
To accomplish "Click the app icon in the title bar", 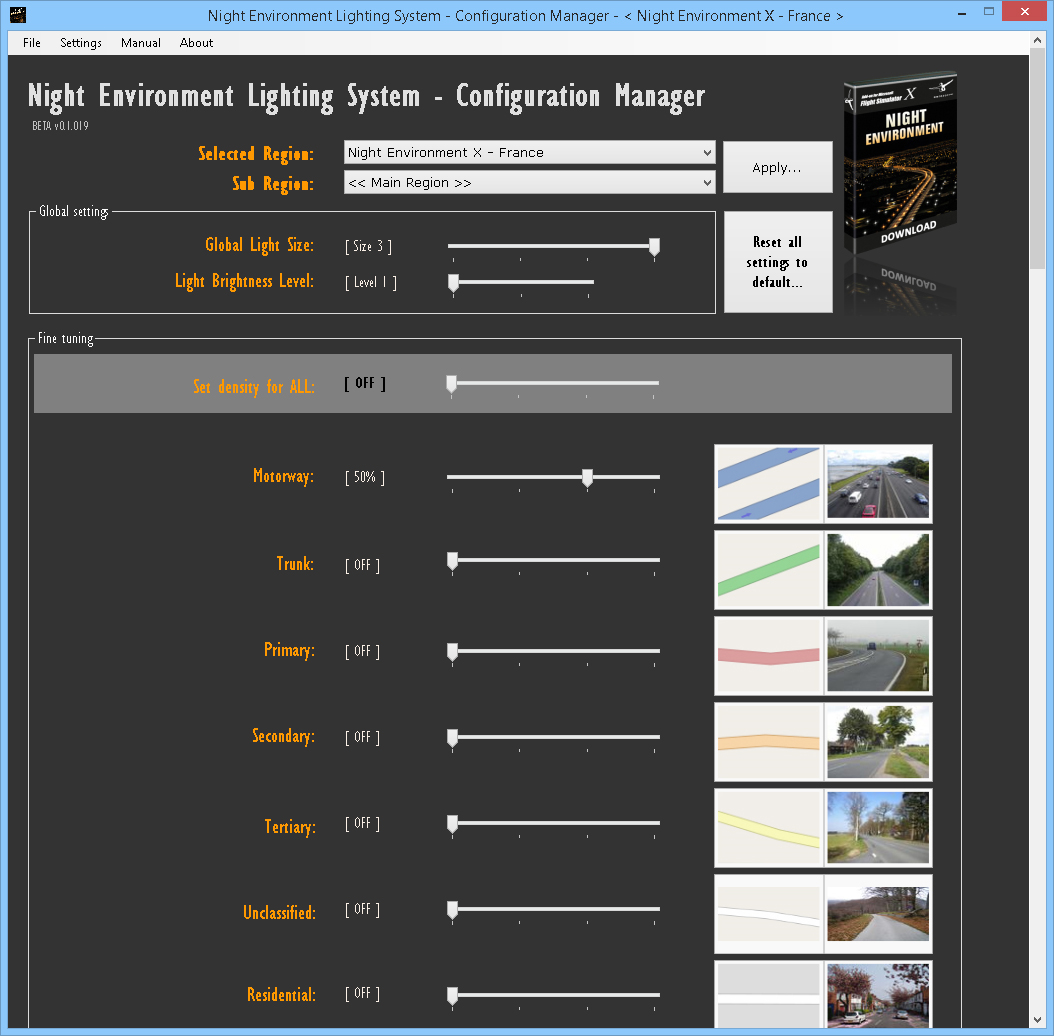I will coord(18,14).
